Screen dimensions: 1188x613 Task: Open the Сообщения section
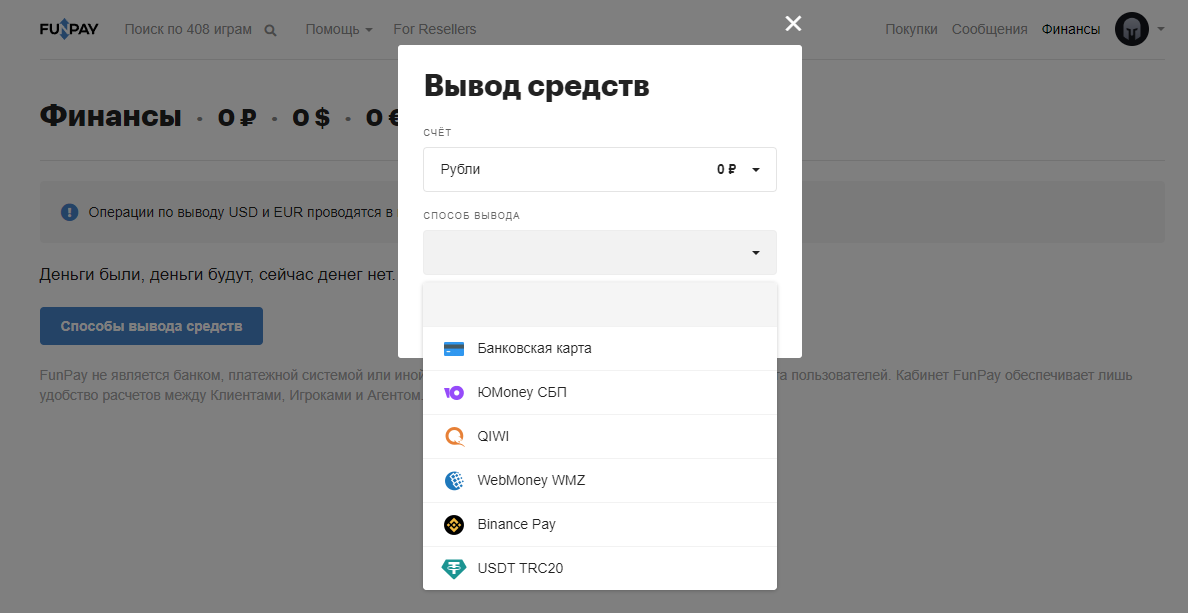coord(989,29)
